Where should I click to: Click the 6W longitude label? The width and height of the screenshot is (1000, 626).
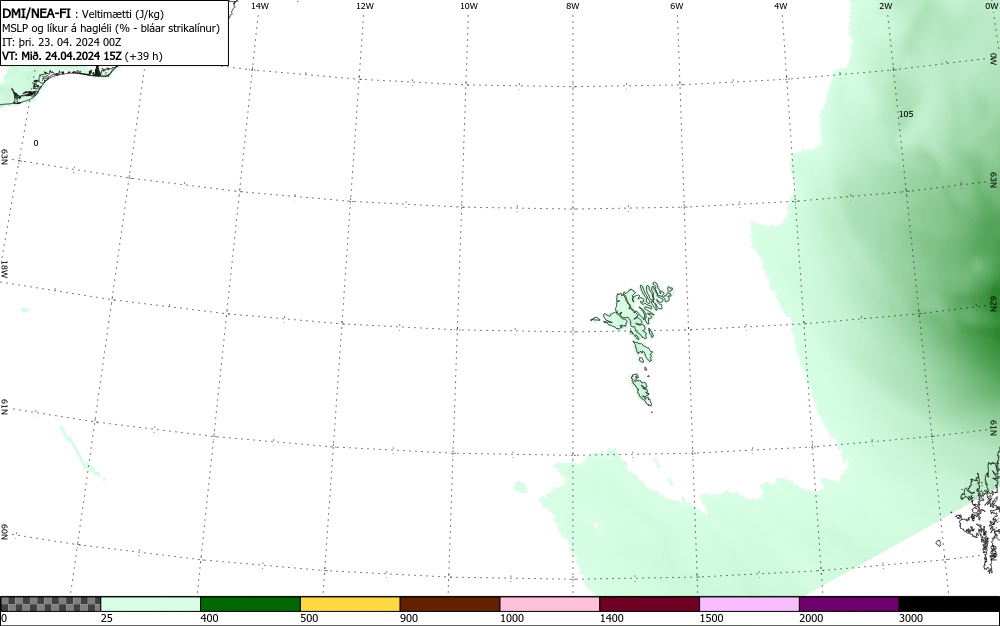(677, 6)
